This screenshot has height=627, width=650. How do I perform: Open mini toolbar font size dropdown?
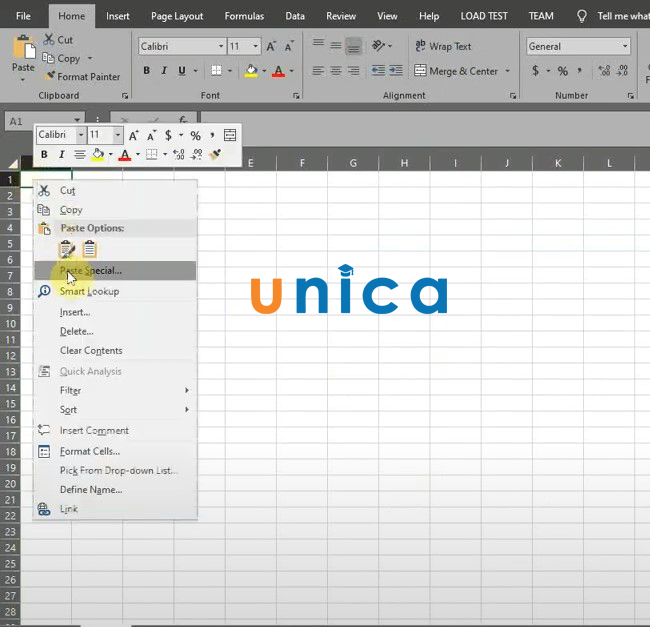(118, 135)
